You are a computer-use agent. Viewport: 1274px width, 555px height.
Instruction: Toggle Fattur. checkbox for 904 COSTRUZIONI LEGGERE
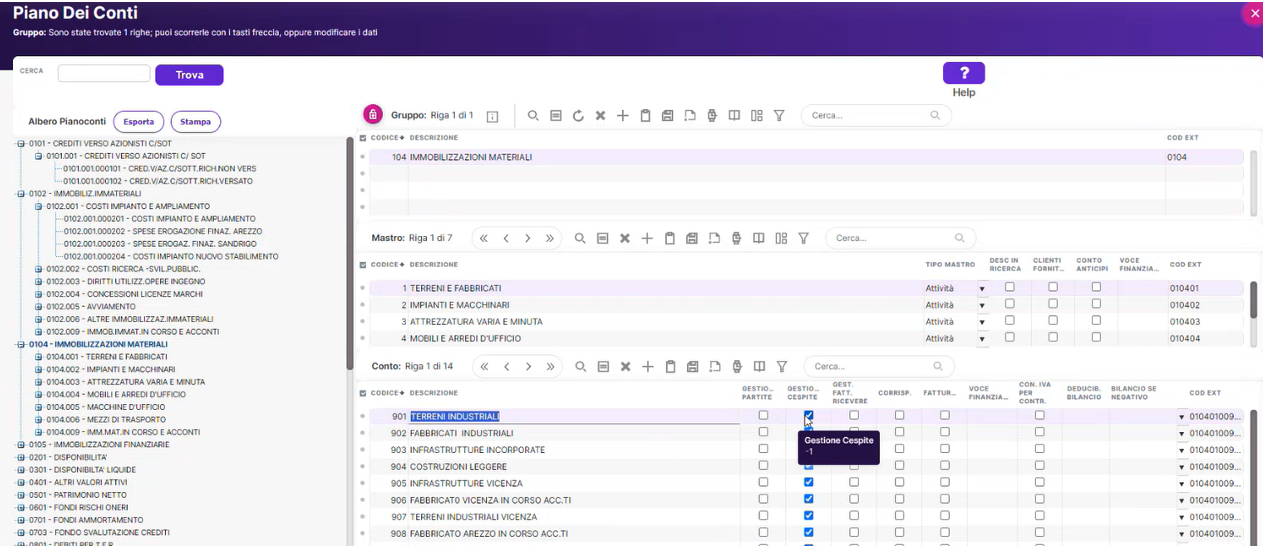945,465
